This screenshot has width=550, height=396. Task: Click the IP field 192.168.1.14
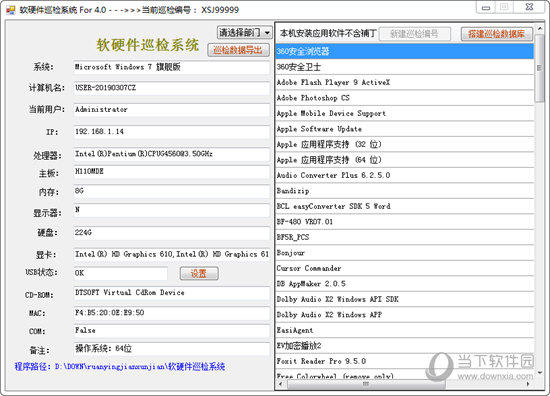point(172,132)
